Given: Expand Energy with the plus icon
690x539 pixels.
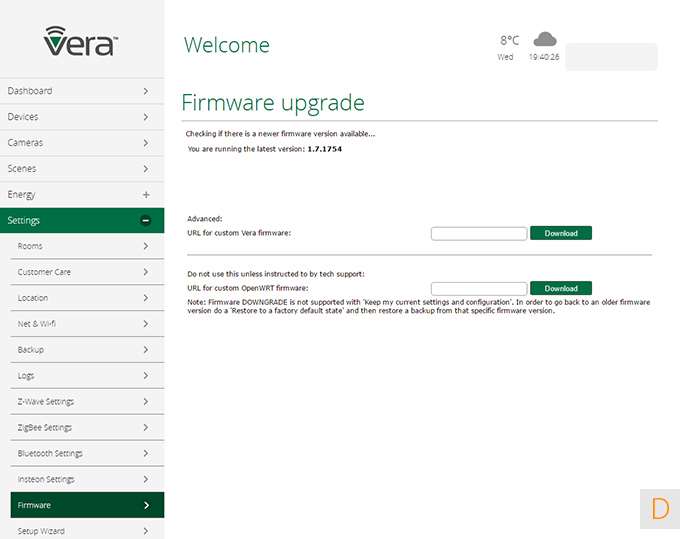Looking at the screenshot, I should [x=146, y=194].
